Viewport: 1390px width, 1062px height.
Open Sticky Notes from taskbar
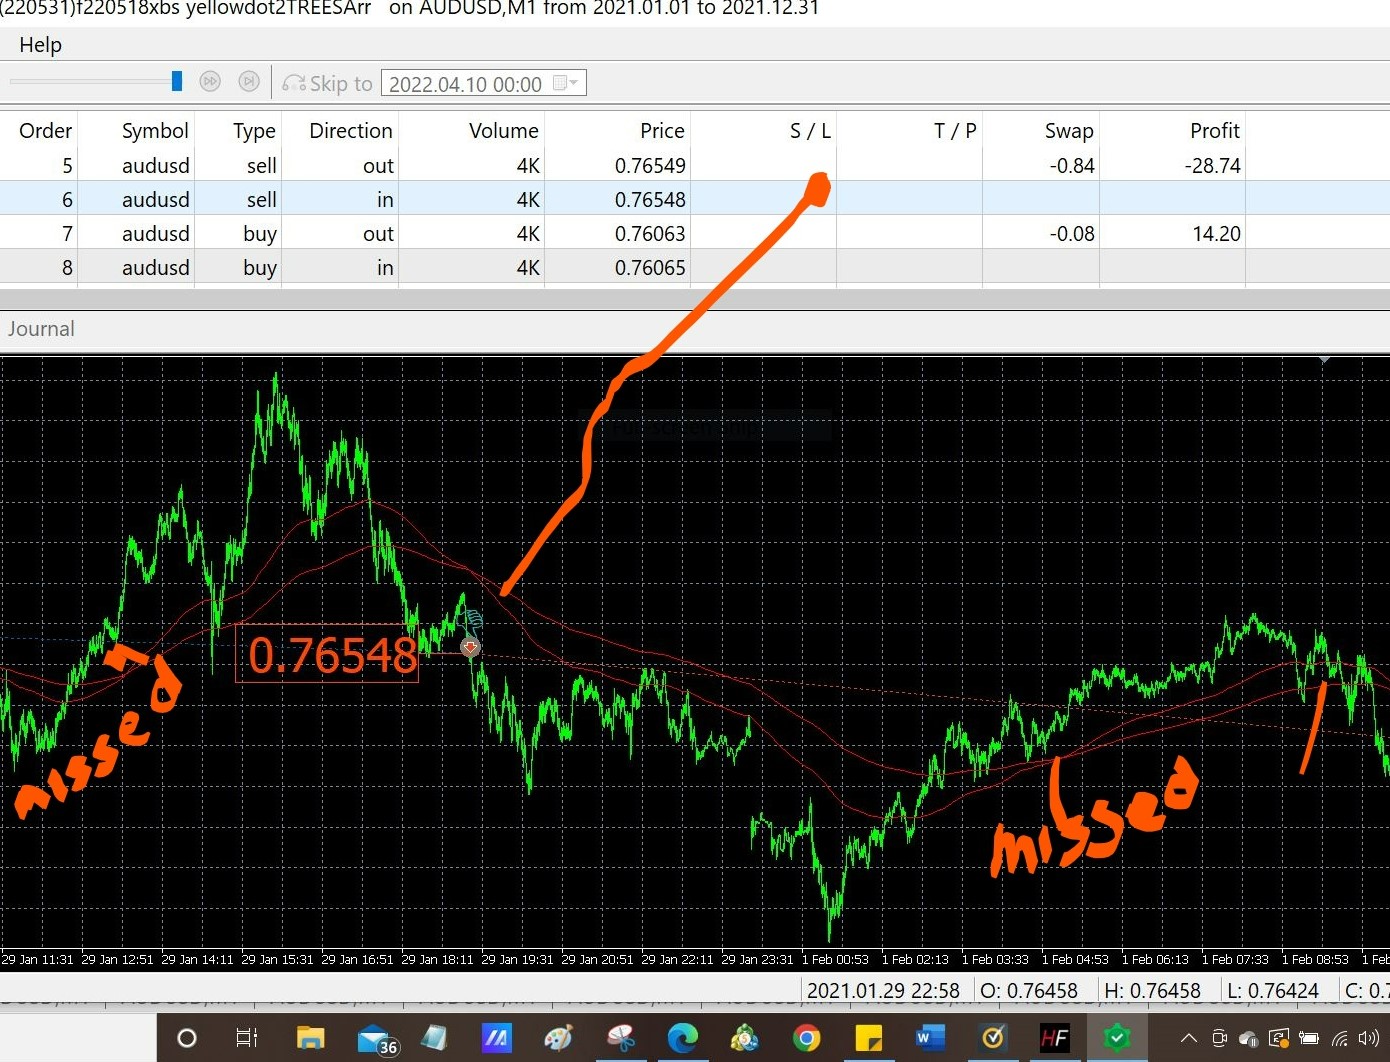coord(868,1038)
